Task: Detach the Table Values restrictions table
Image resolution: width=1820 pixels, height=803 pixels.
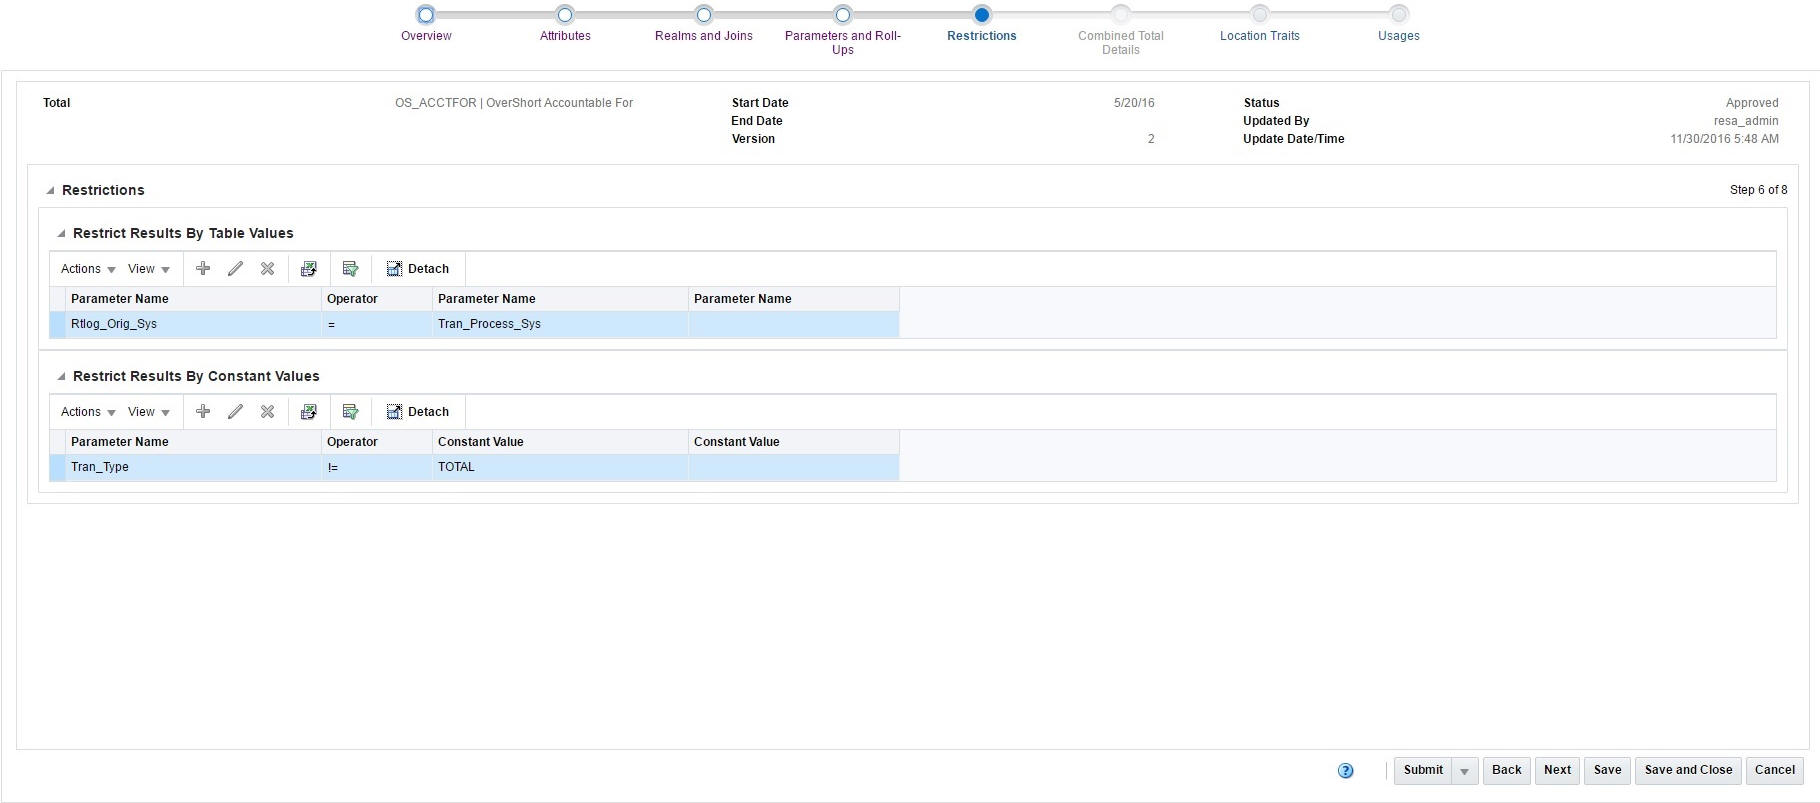Action: (x=418, y=268)
